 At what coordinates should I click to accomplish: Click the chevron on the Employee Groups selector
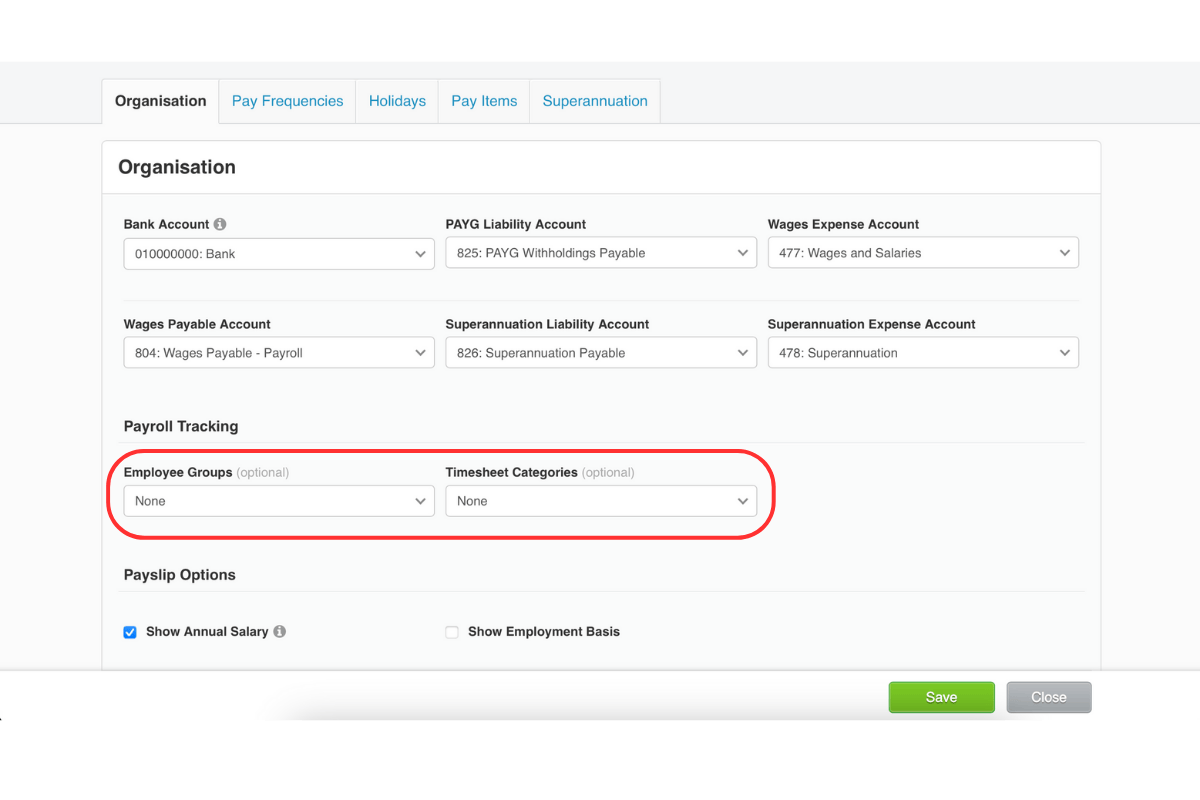(x=420, y=500)
